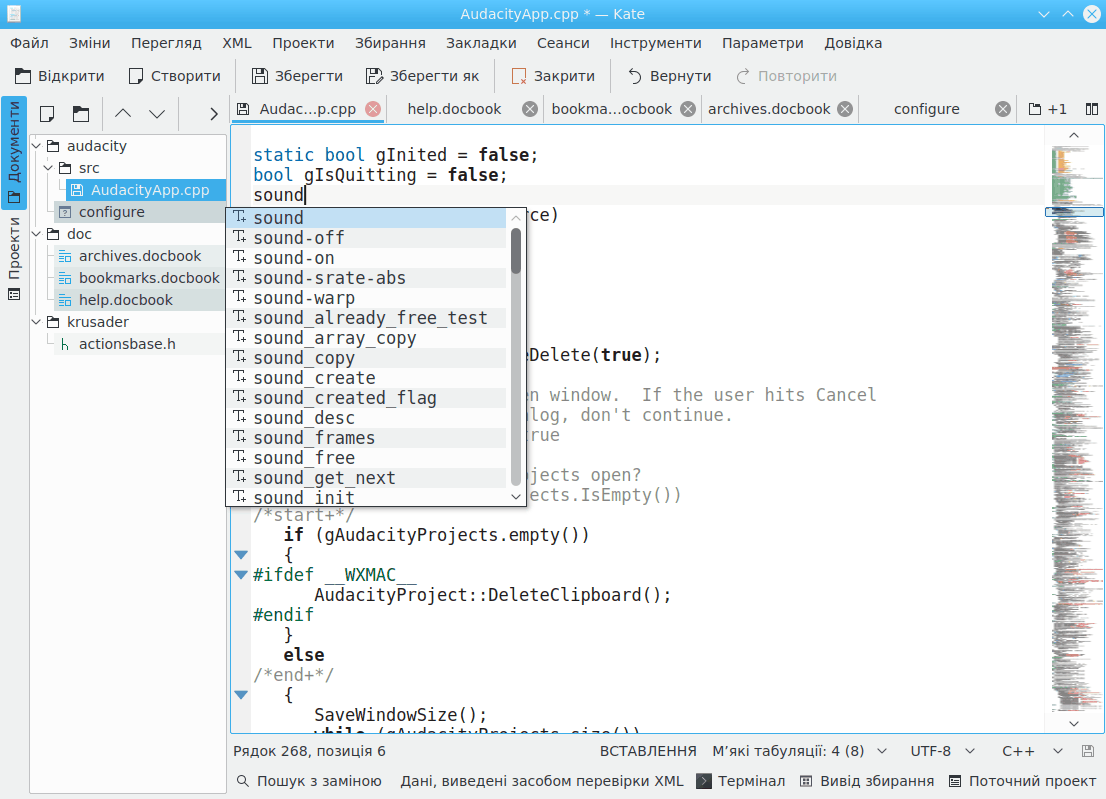Select sound_create from completion list
Screen dimensions: 1106x799
click(314, 378)
